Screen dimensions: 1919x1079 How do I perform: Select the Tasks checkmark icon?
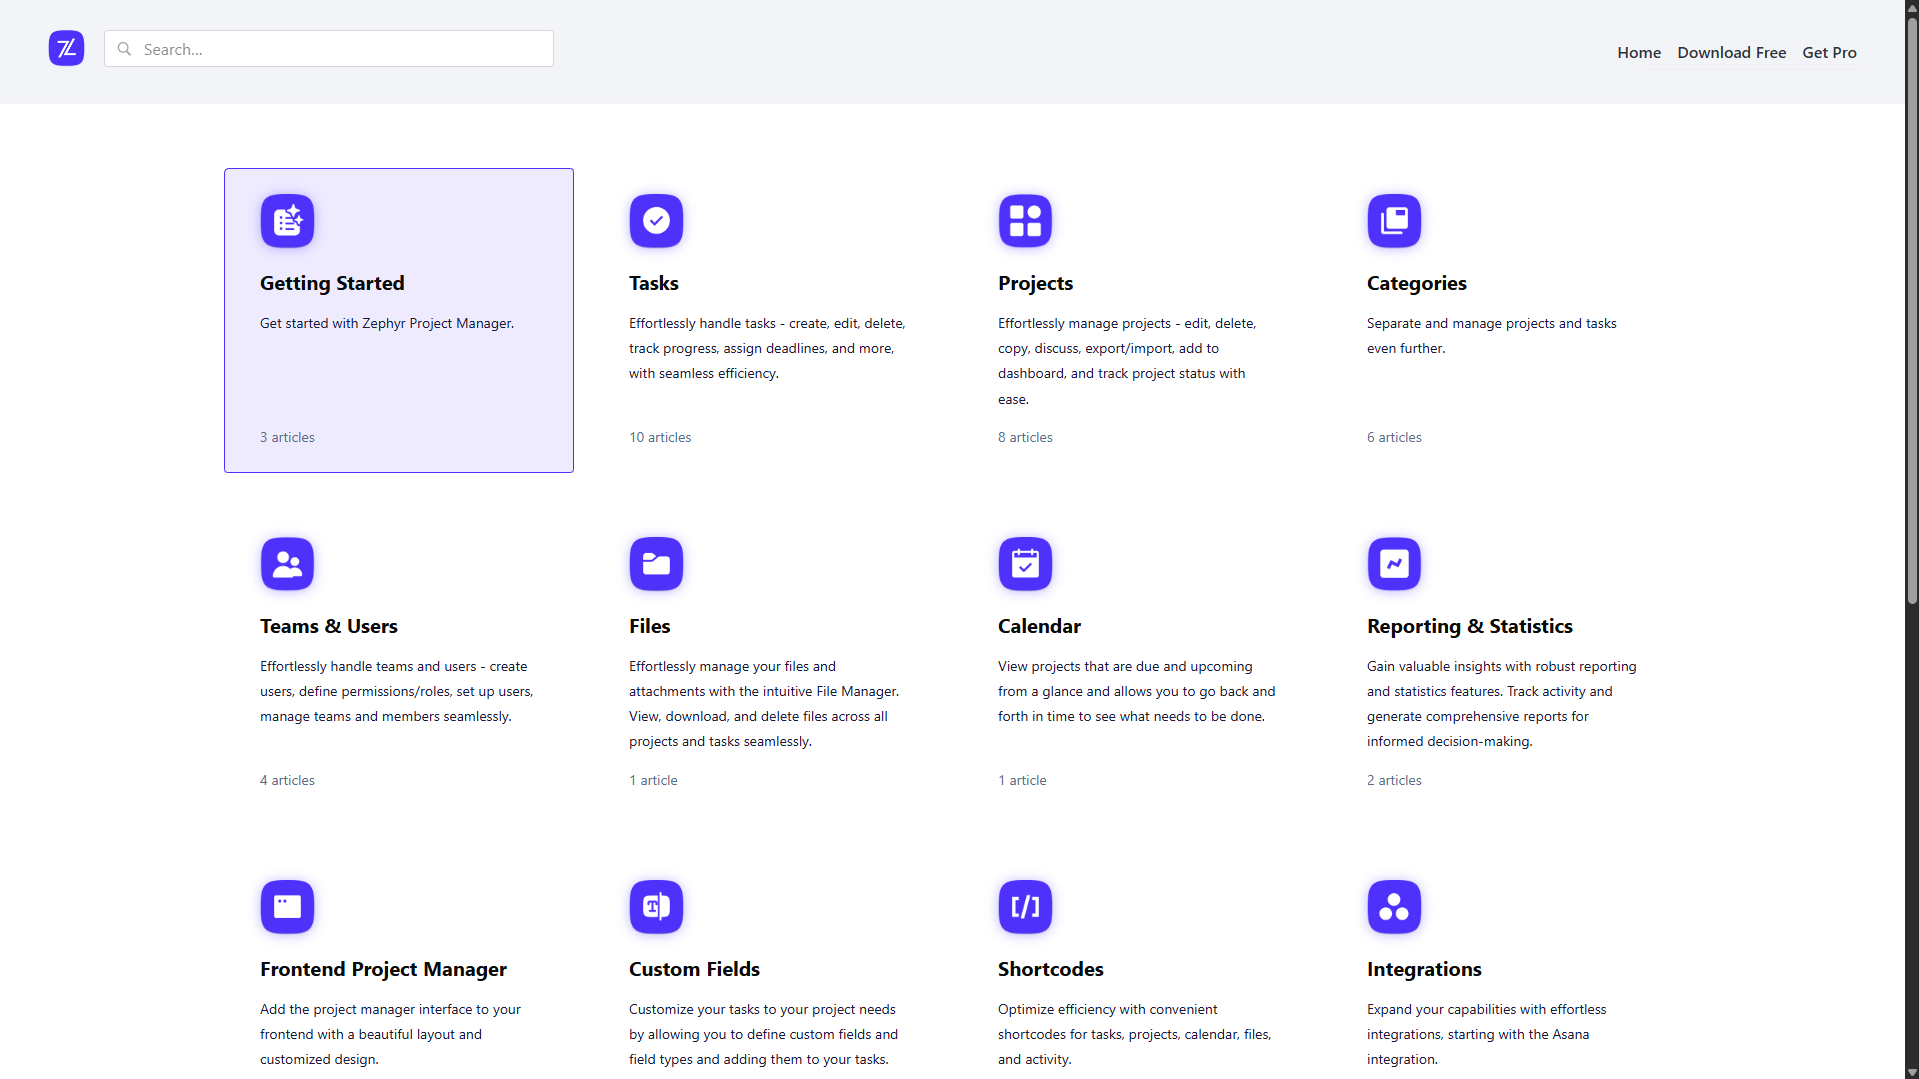coord(656,221)
